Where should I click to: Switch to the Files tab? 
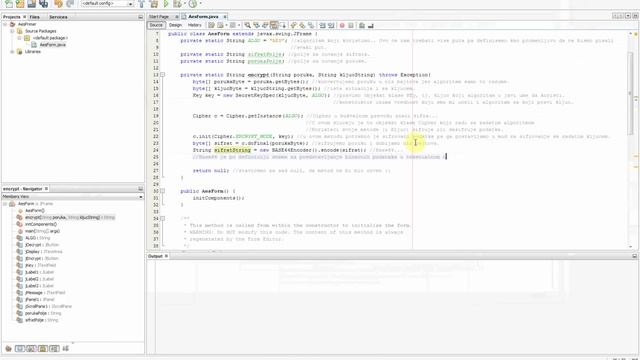click(35, 17)
